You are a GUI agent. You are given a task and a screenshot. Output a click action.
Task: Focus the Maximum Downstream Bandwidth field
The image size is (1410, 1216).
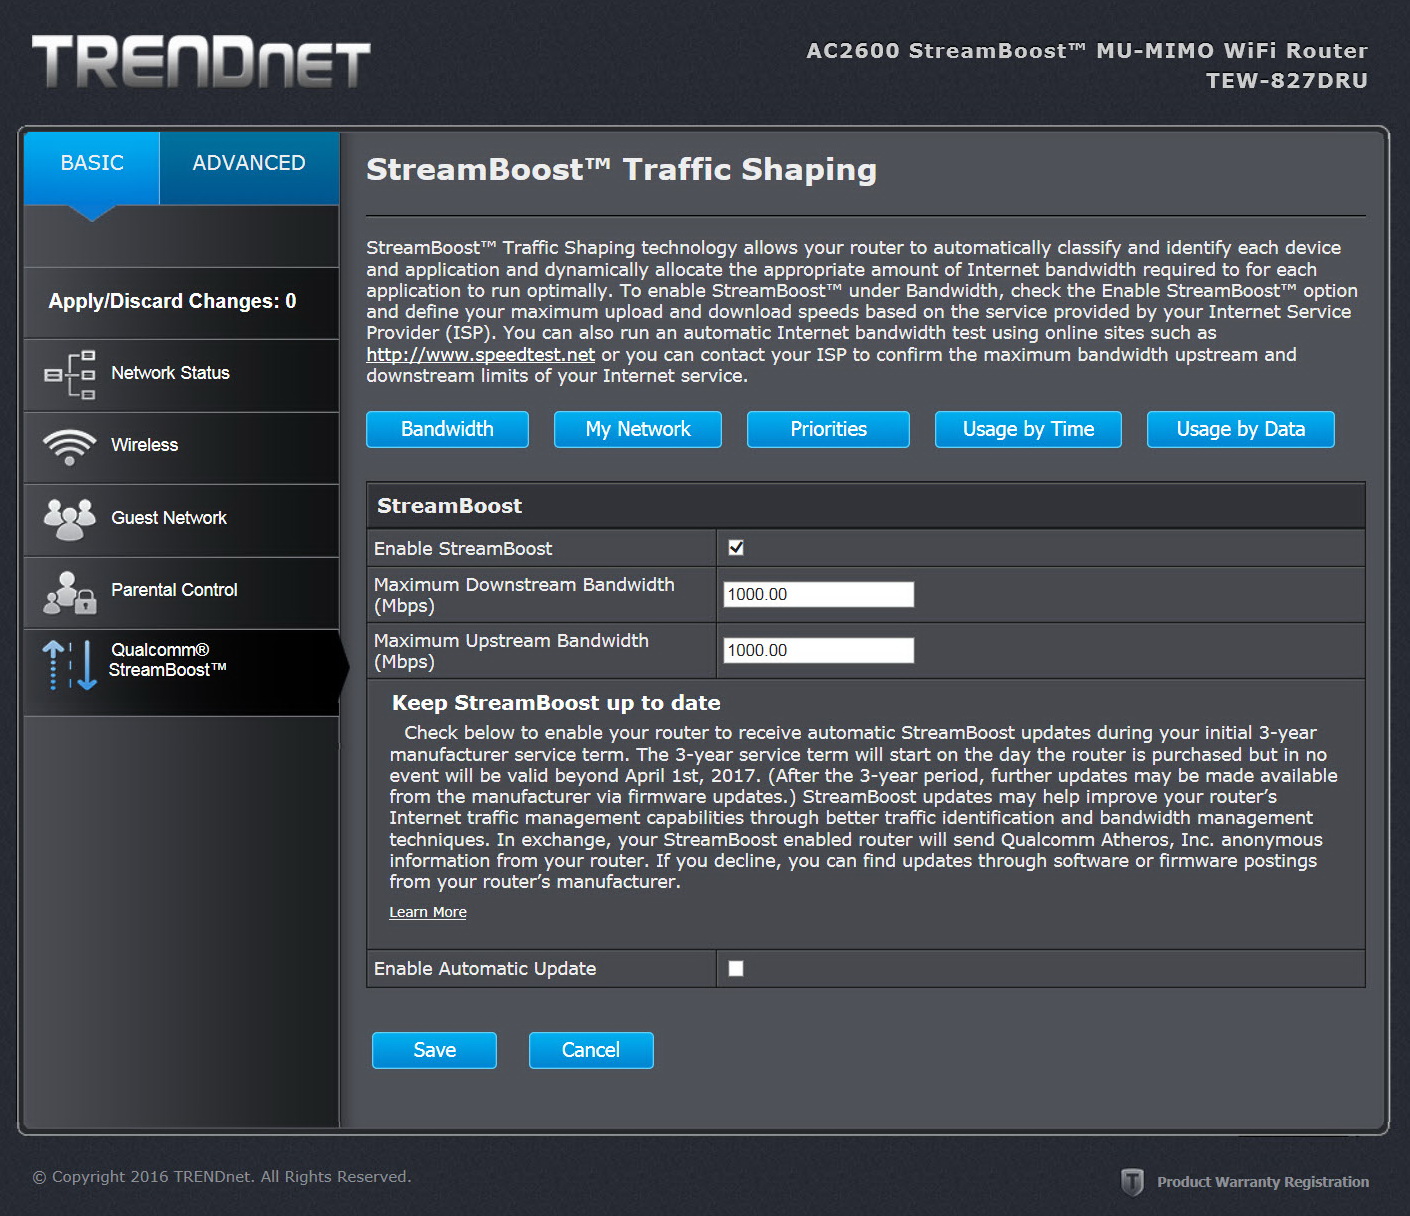[818, 594]
